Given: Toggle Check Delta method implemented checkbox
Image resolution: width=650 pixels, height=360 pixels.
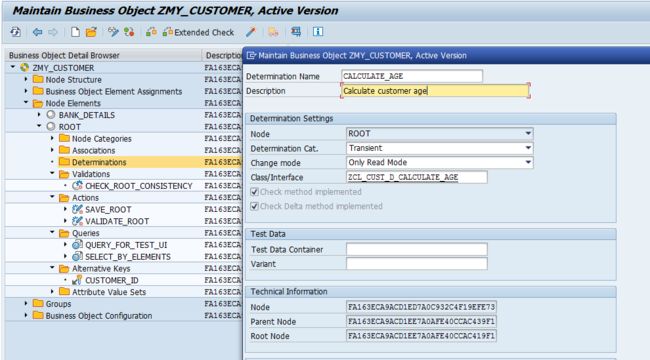Looking at the screenshot, I should pyautogui.click(x=255, y=206).
